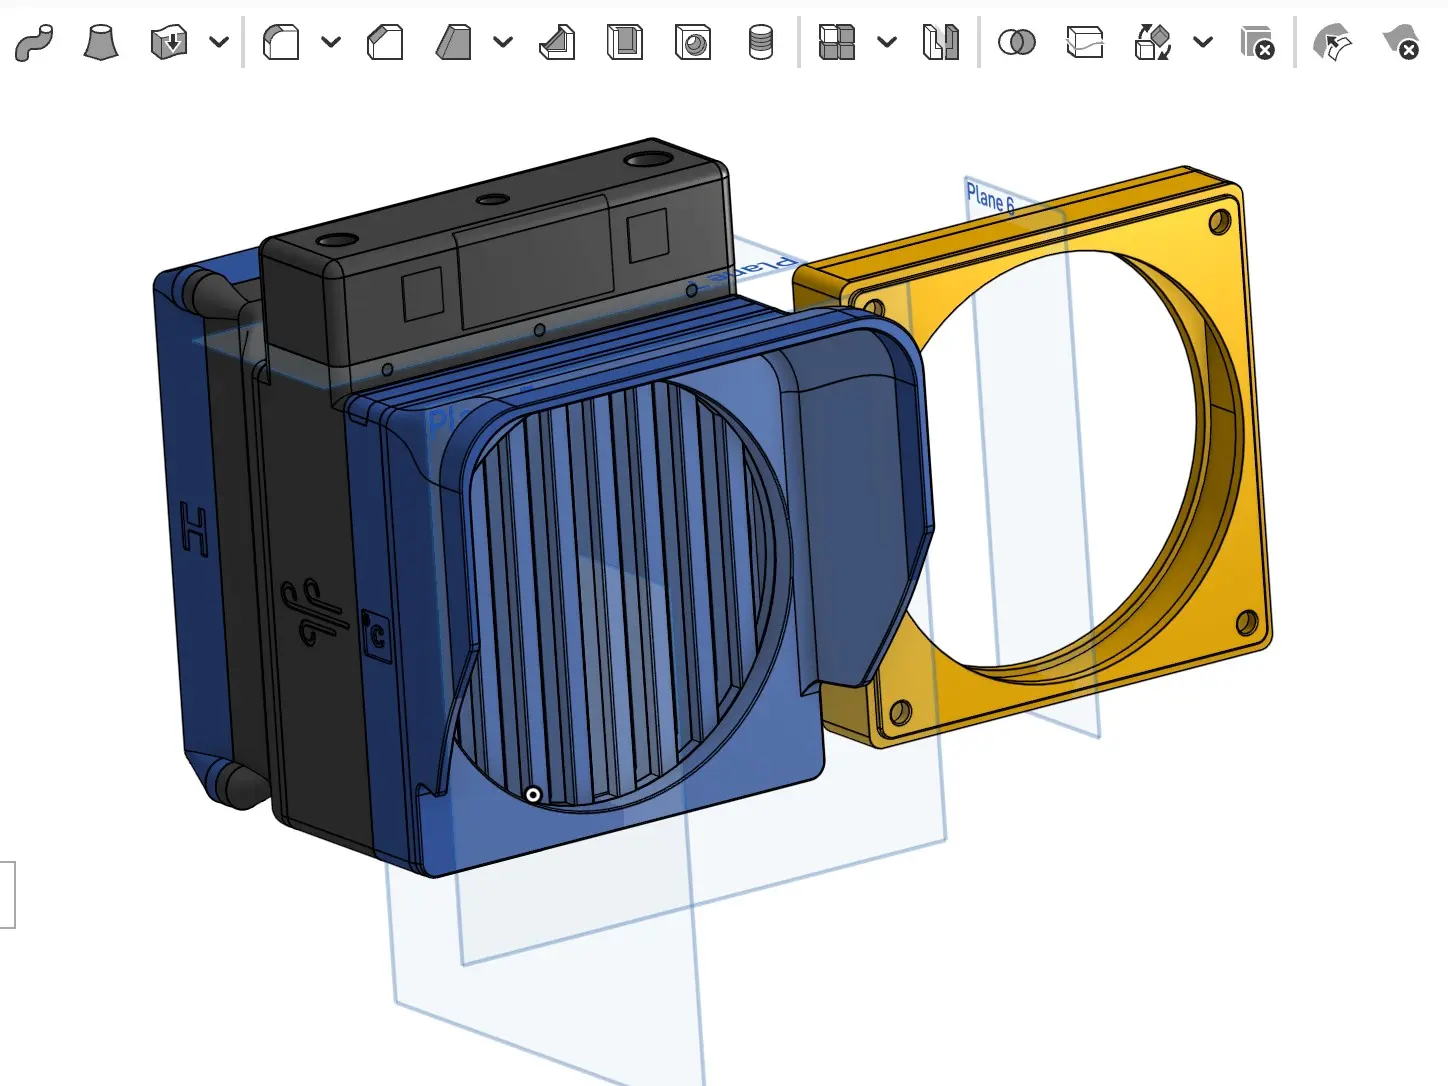Image resolution: width=1448 pixels, height=1086 pixels.
Task: Select the Chamfer tool
Action: point(384,42)
